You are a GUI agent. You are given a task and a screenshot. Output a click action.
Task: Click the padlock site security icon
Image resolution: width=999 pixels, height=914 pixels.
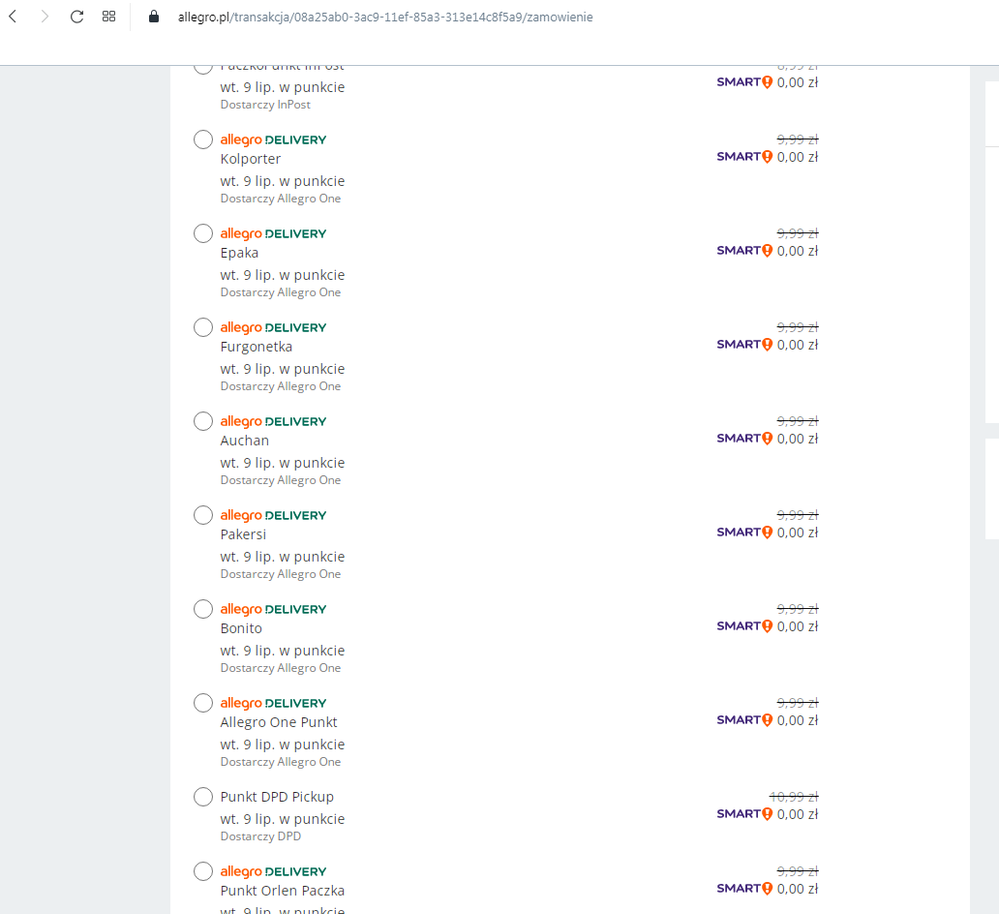[154, 17]
